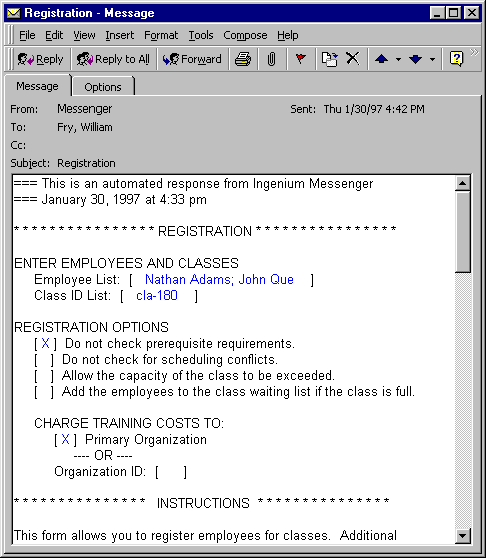Click the CHARGE TRAINING COSTS TO label
The width and height of the screenshot is (486, 558).
point(129,423)
